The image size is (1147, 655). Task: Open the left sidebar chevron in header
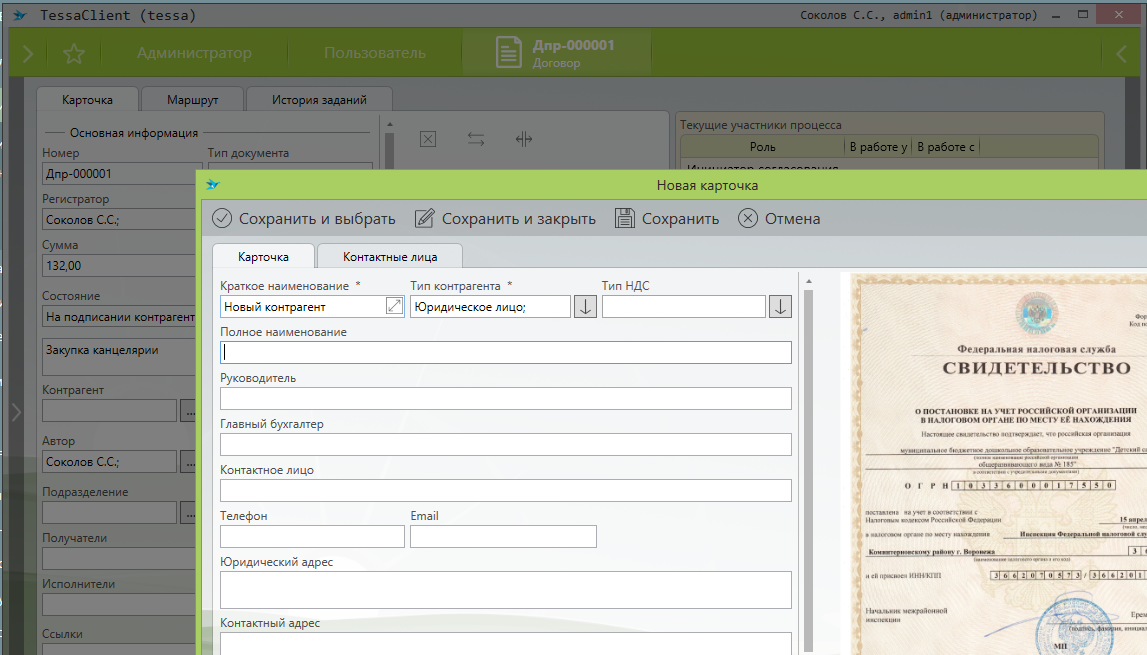click(x=27, y=54)
